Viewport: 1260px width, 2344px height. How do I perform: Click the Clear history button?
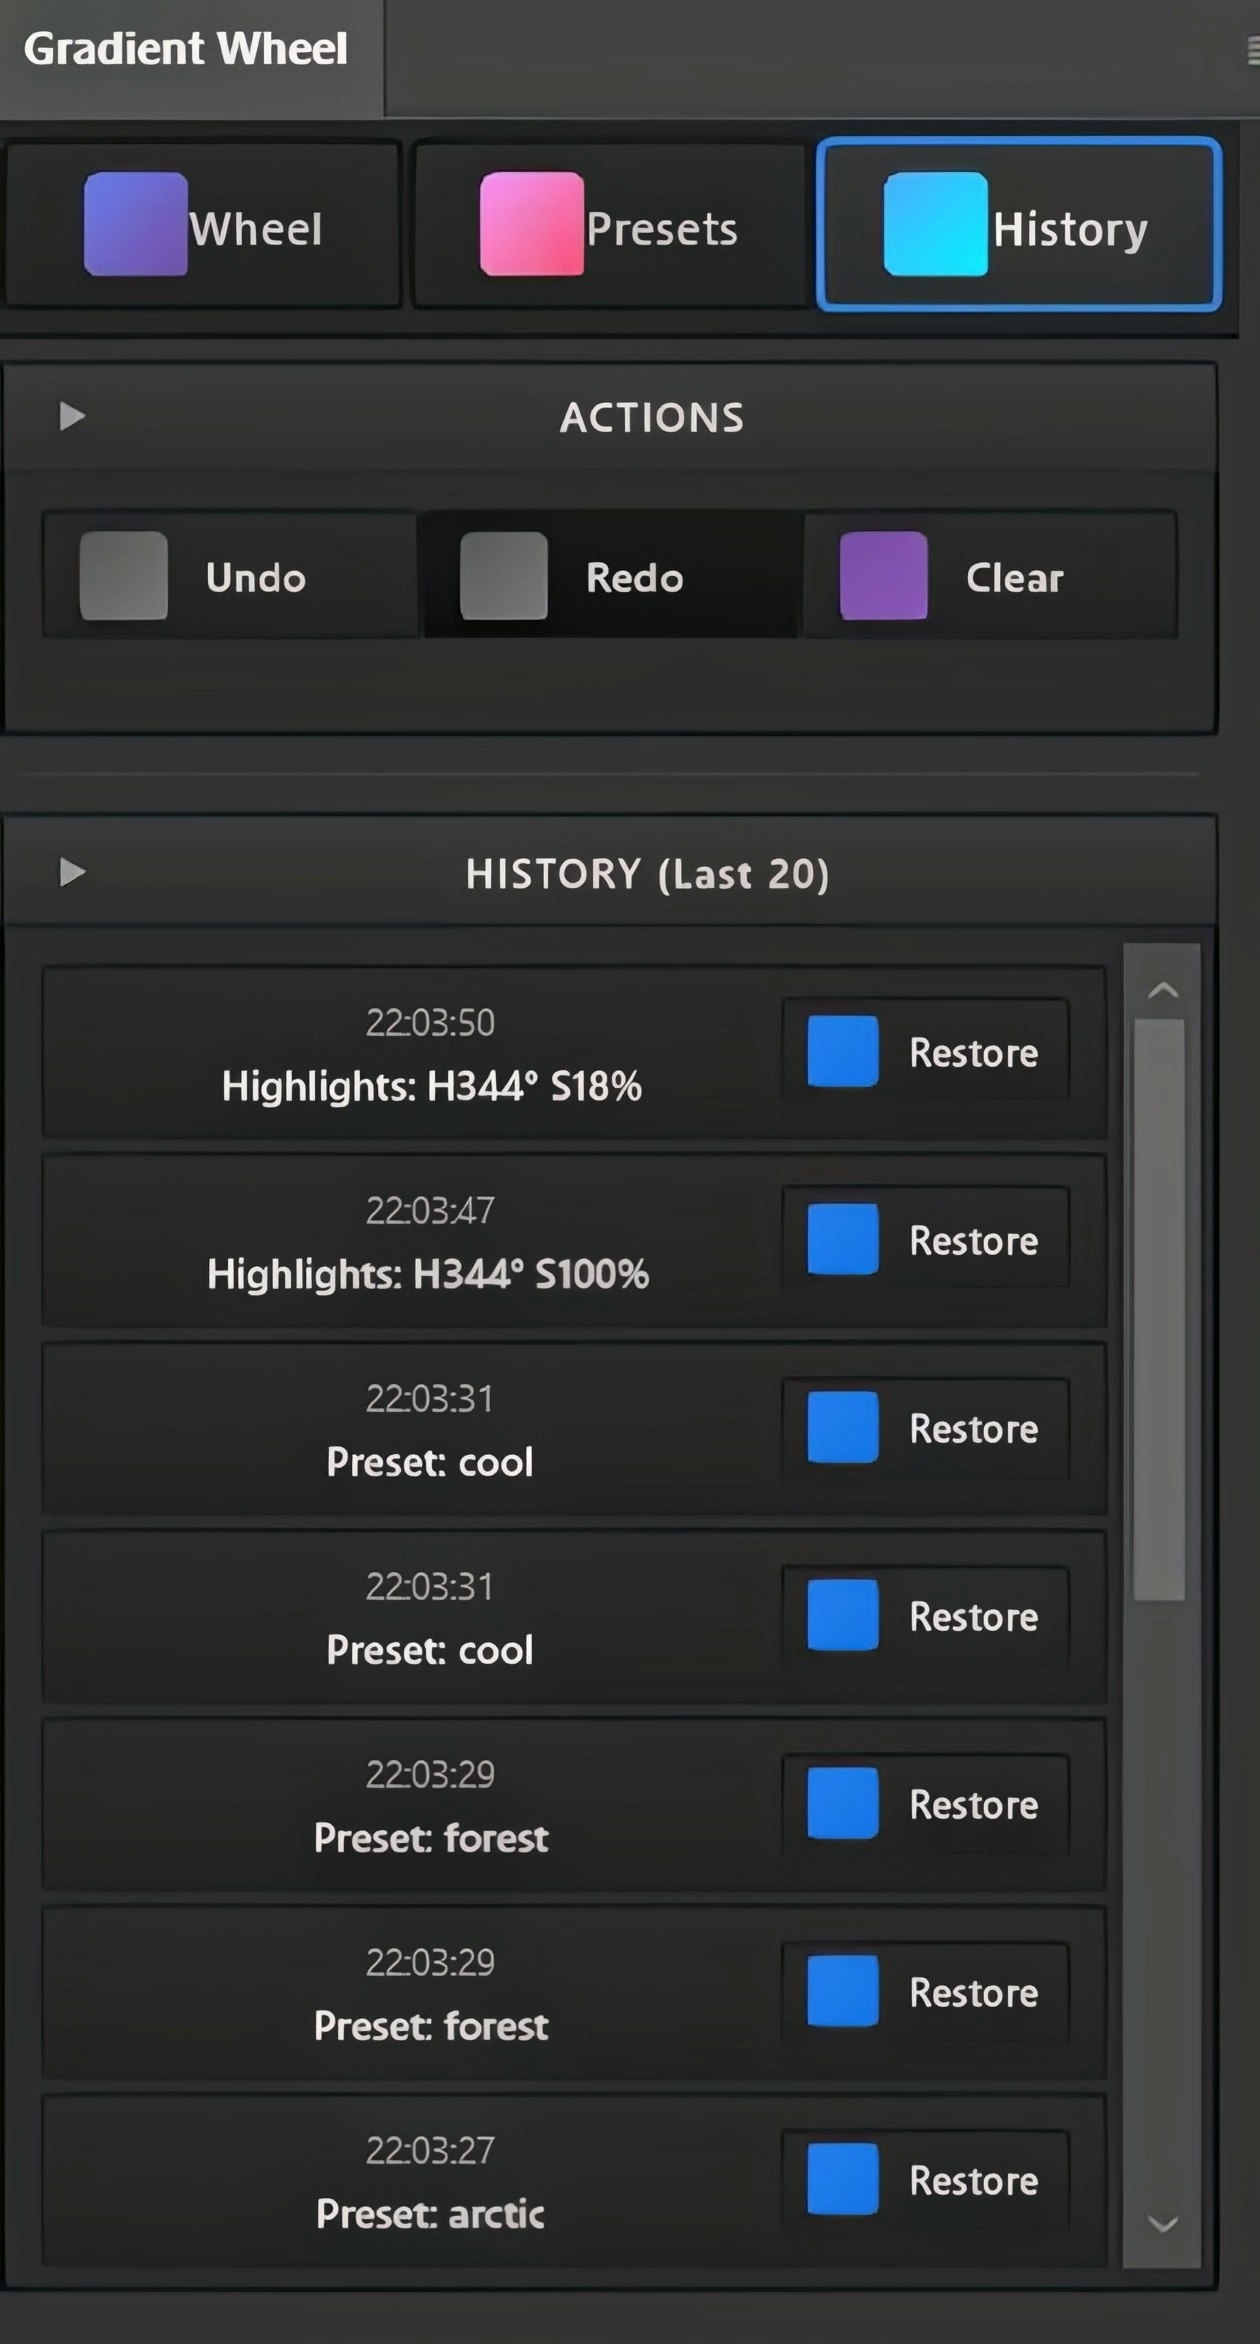point(990,576)
